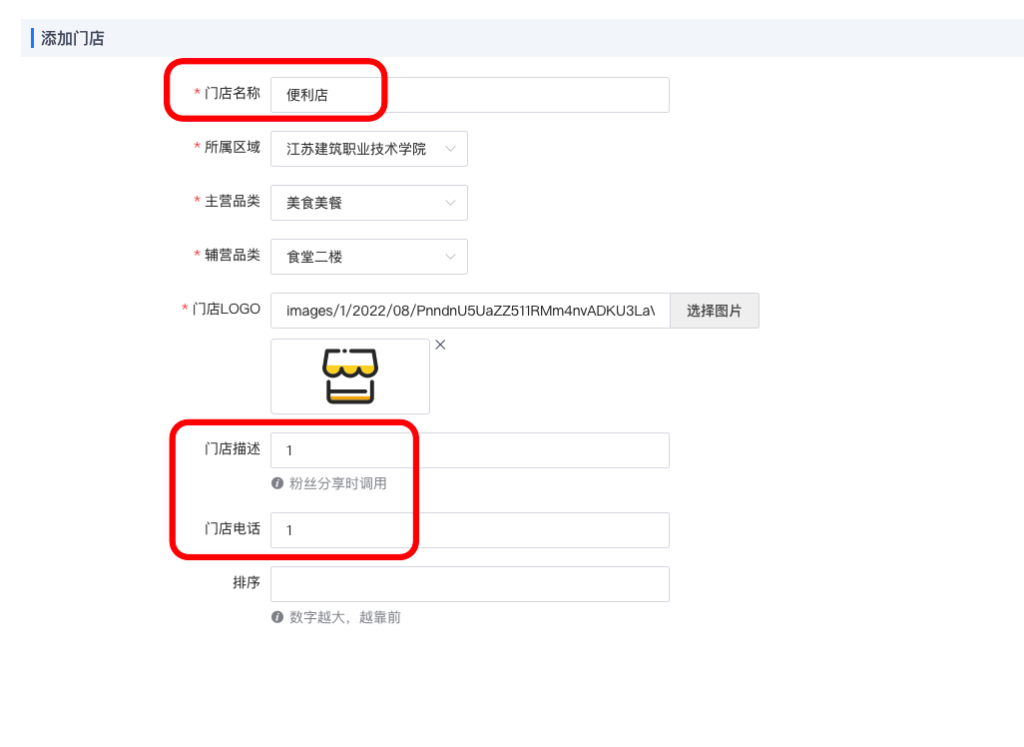Remove uploaded logo with the × icon
Viewport: 1024px width, 747px height.
tap(440, 344)
